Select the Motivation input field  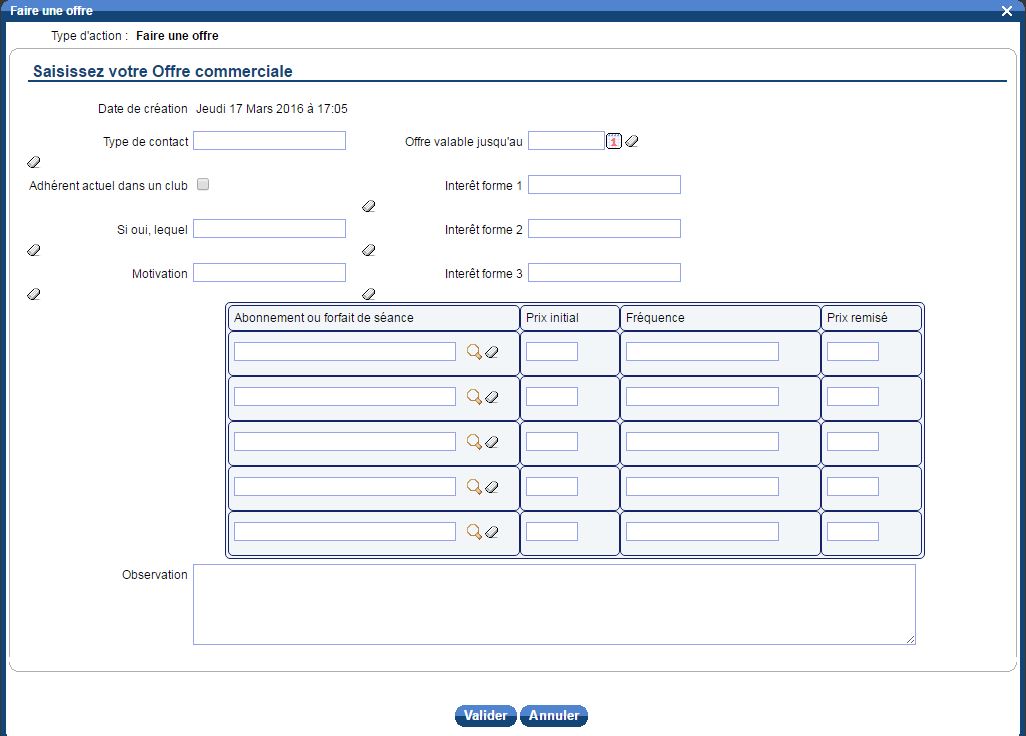269,273
